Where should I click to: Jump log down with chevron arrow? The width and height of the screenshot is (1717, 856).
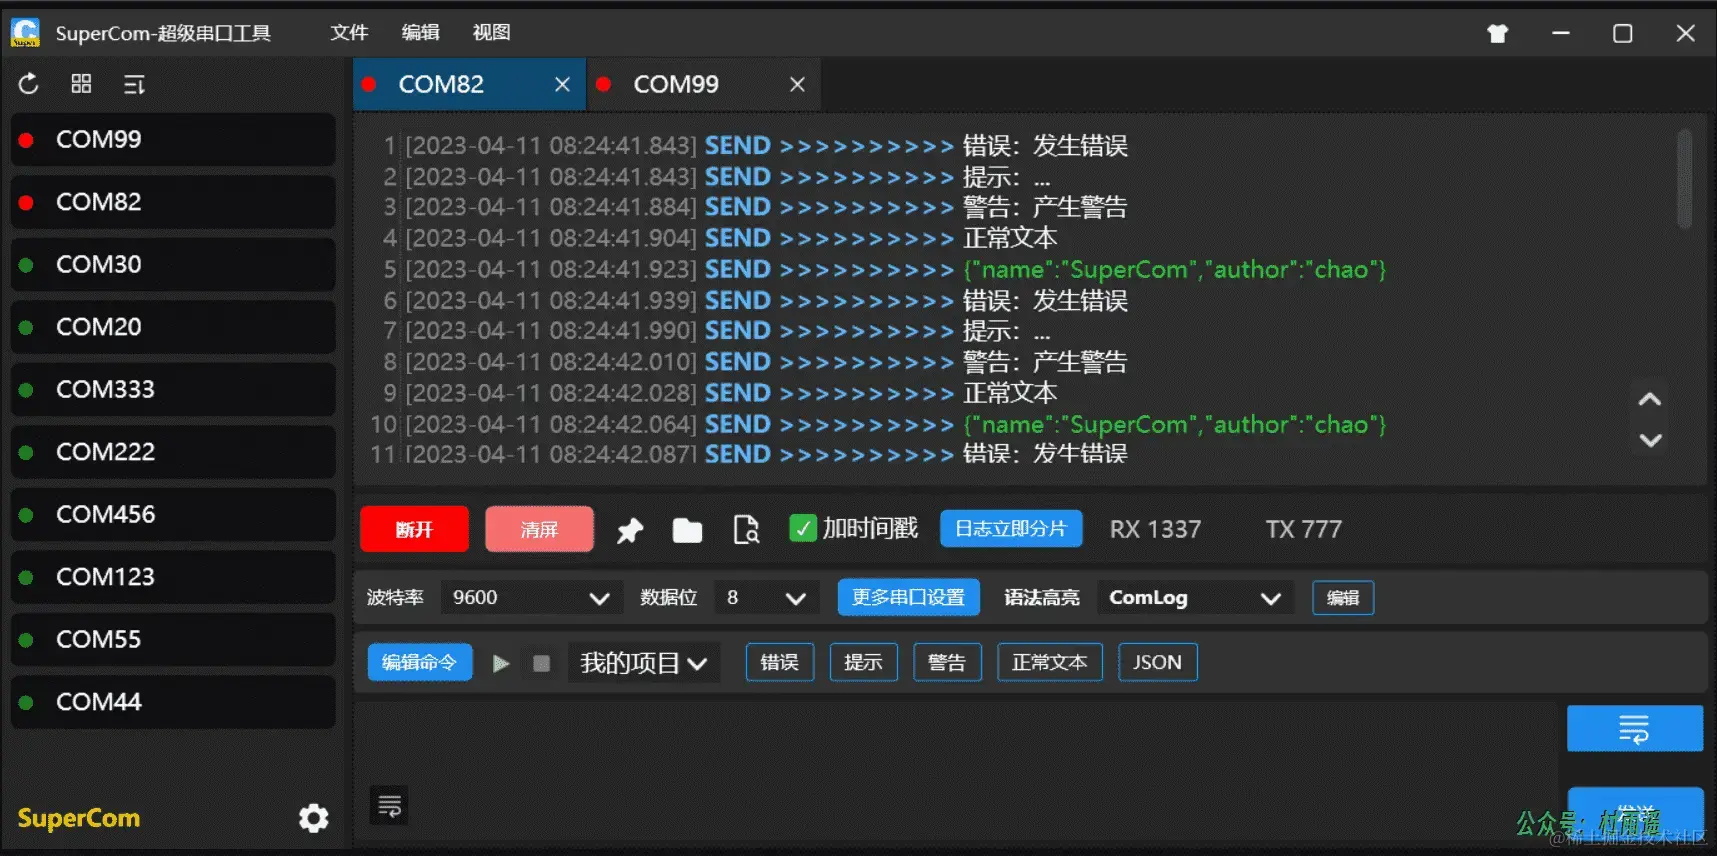tap(1650, 440)
